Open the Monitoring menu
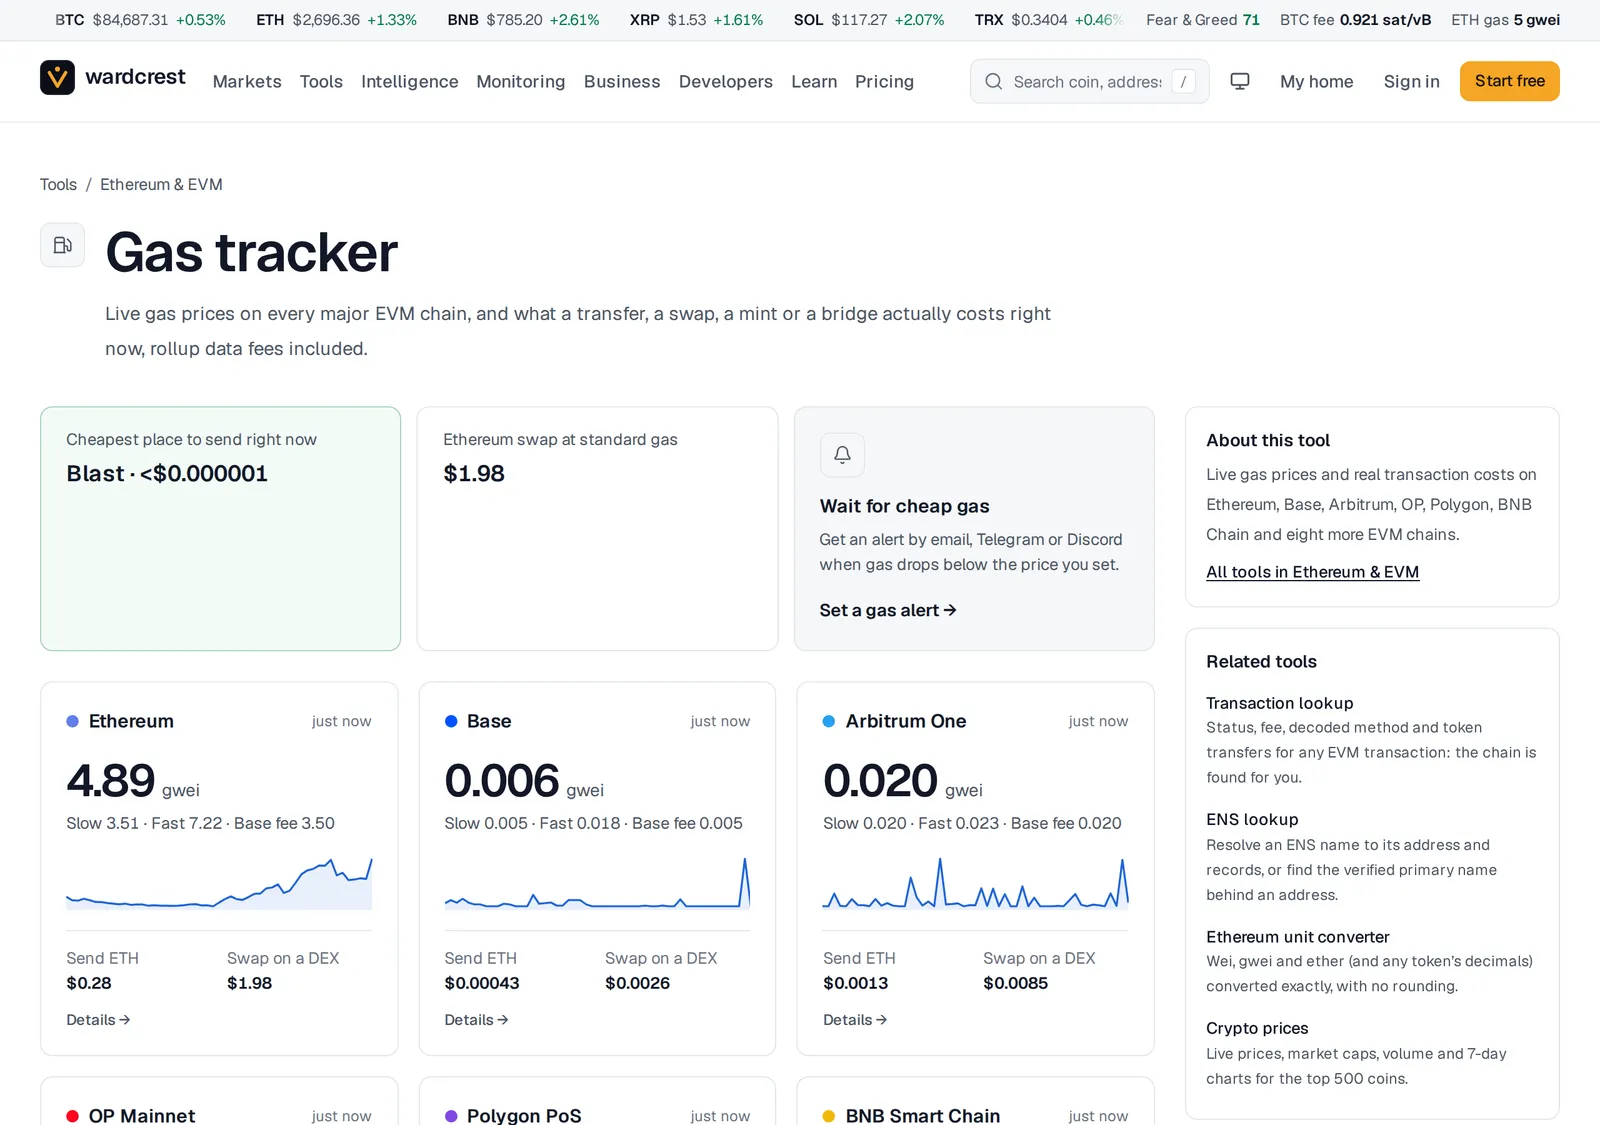The image size is (1600, 1125). (521, 81)
